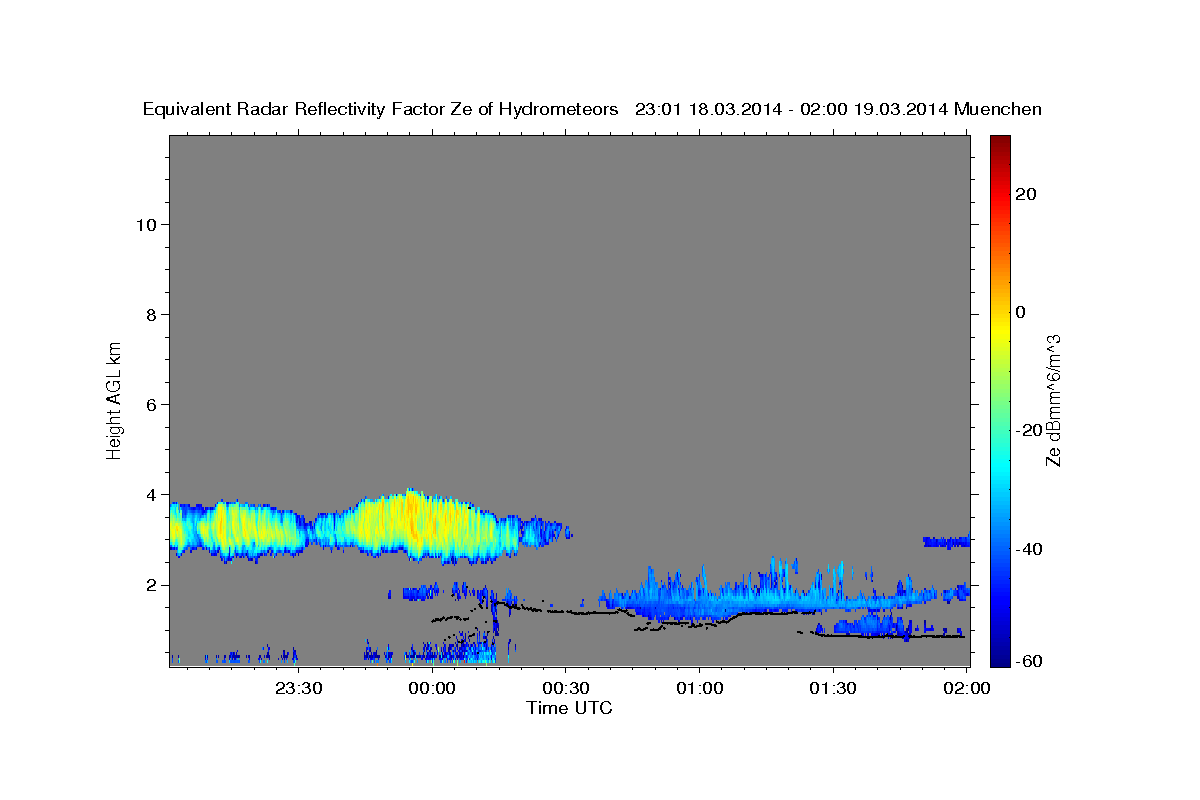
Task: Click the 23:30 time tick label
Action: (298, 688)
